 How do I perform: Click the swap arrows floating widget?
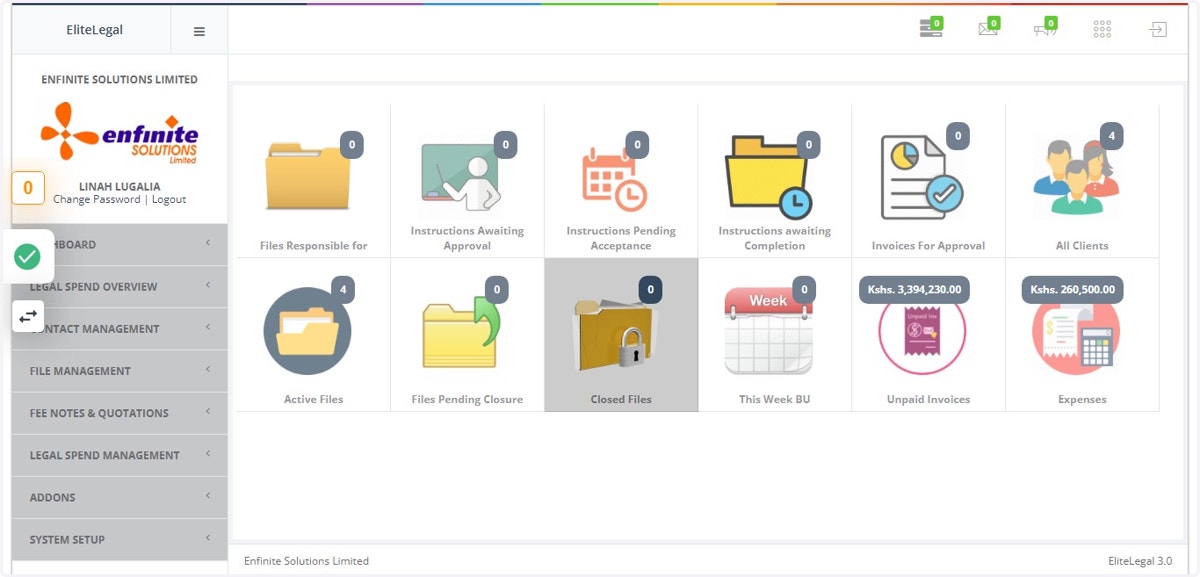click(28, 316)
